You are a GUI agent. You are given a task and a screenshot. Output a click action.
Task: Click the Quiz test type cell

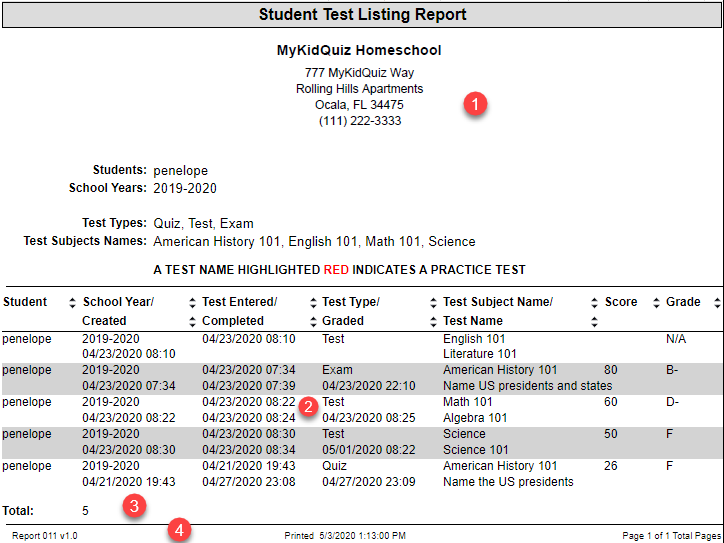coord(335,466)
